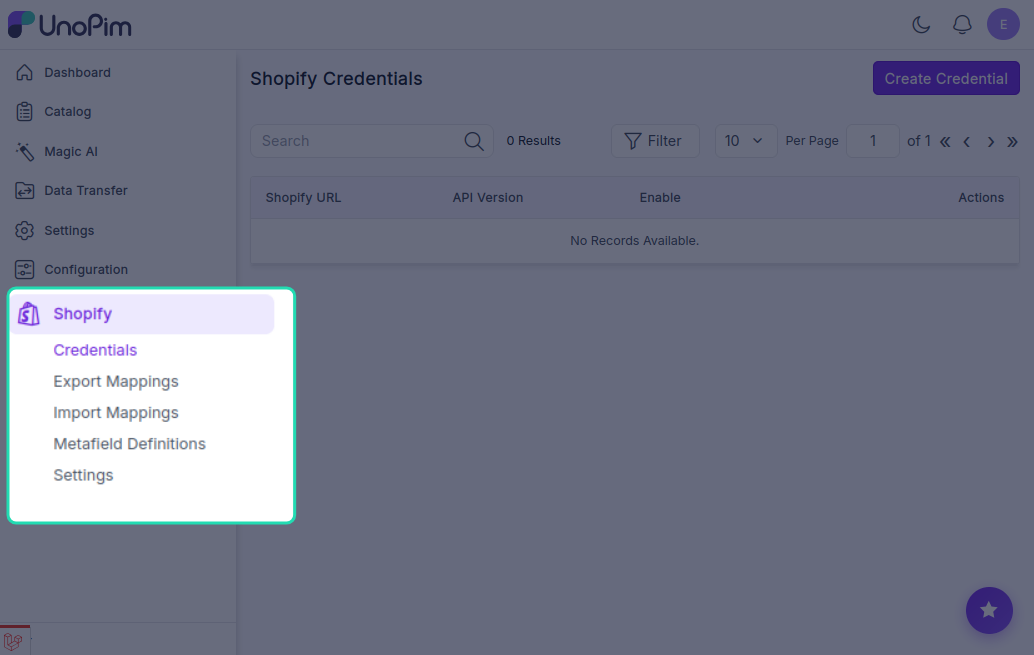Go to last page double chevron
1034x655 pixels.
click(1012, 142)
